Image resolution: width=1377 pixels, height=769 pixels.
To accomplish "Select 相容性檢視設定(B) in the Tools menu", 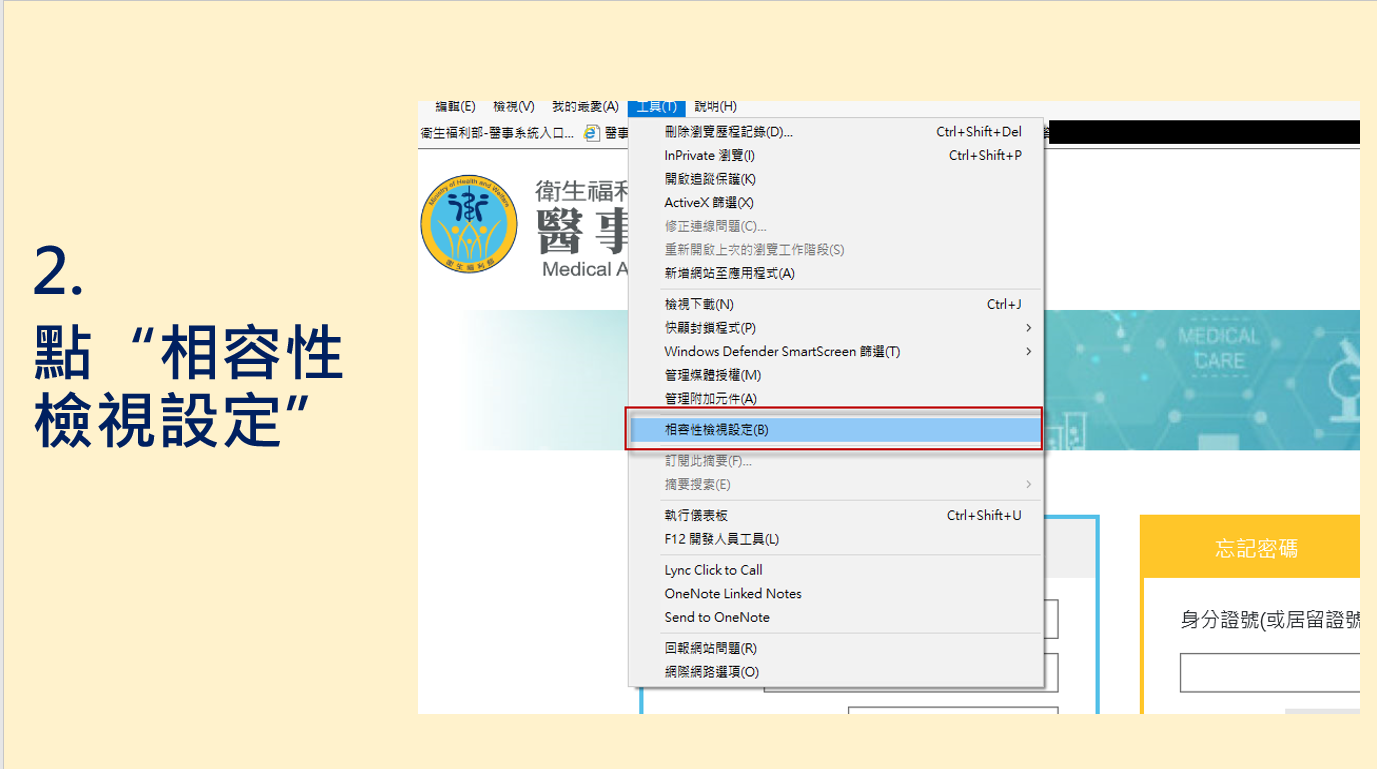I will tap(716, 430).
